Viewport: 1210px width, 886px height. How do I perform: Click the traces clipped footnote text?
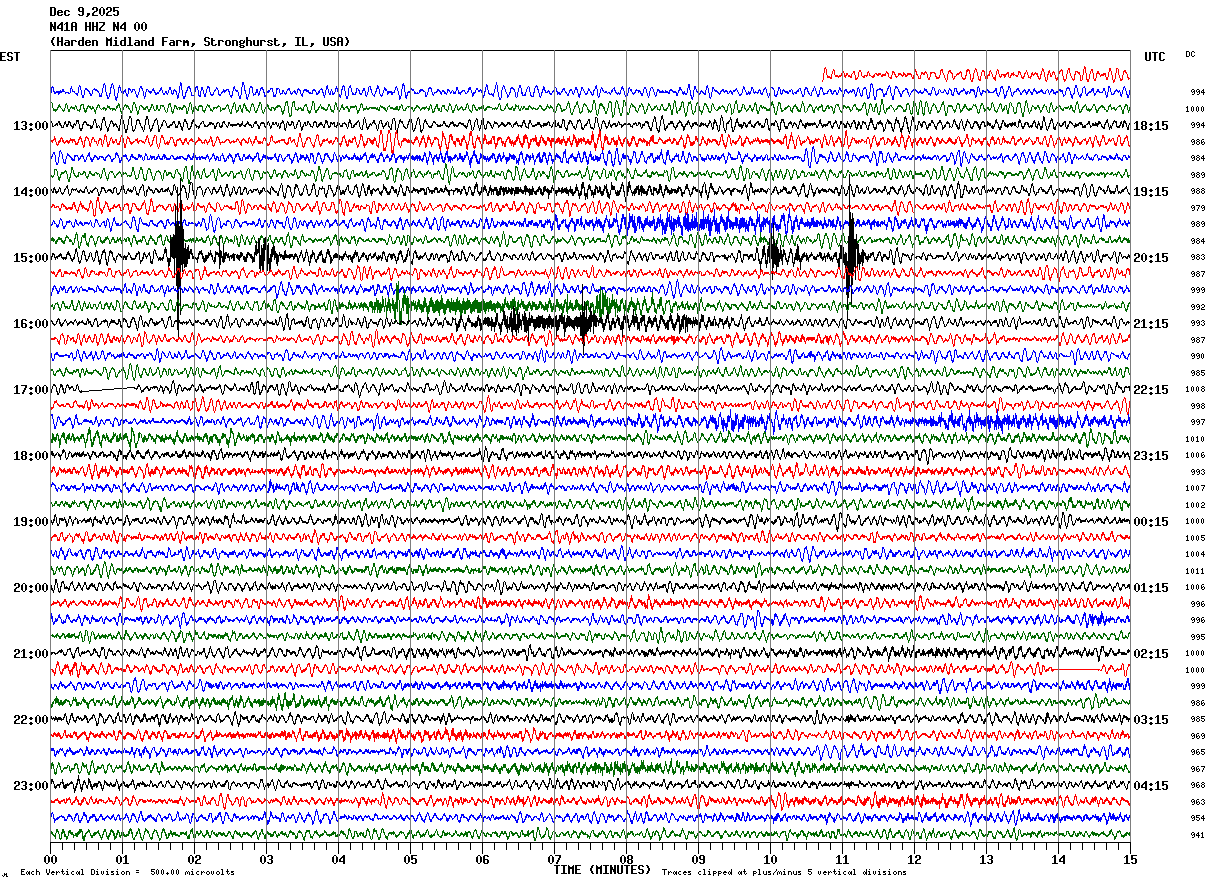click(x=784, y=872)
